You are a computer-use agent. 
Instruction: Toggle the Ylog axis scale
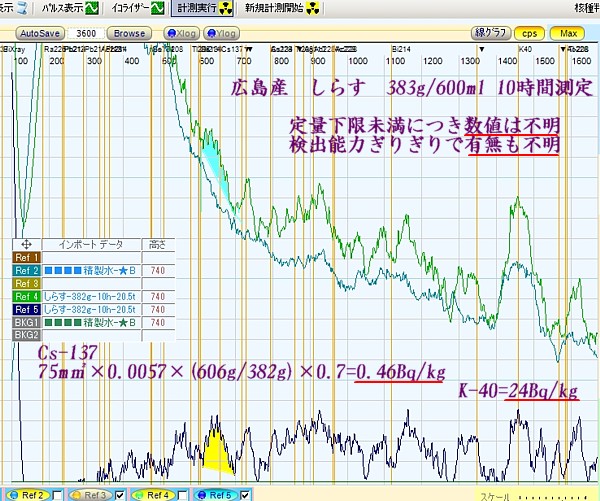pos(222,33)
